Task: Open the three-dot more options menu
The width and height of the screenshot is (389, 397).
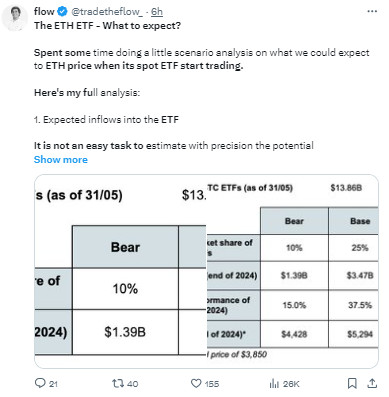Action: (x=372, y=11)
